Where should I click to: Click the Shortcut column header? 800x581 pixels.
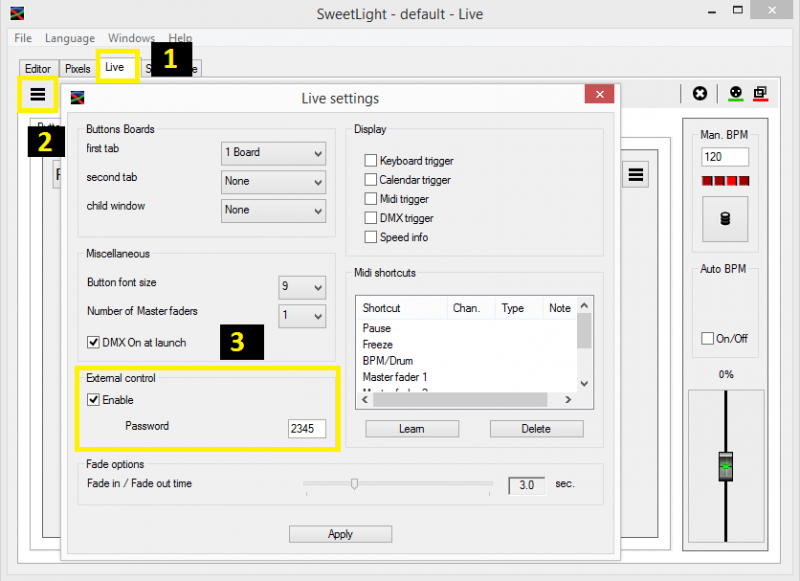(402, 308)
